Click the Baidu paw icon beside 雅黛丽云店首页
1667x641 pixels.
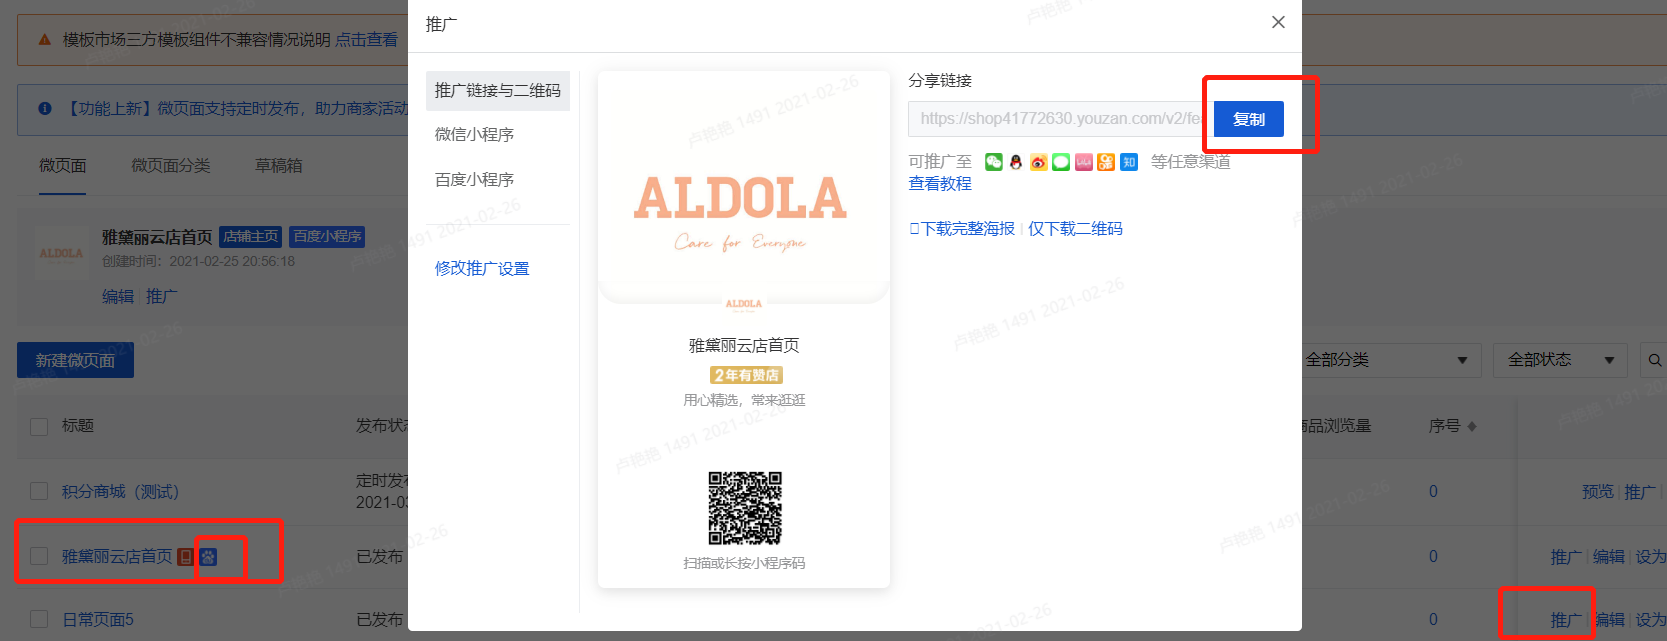[208, 557]
